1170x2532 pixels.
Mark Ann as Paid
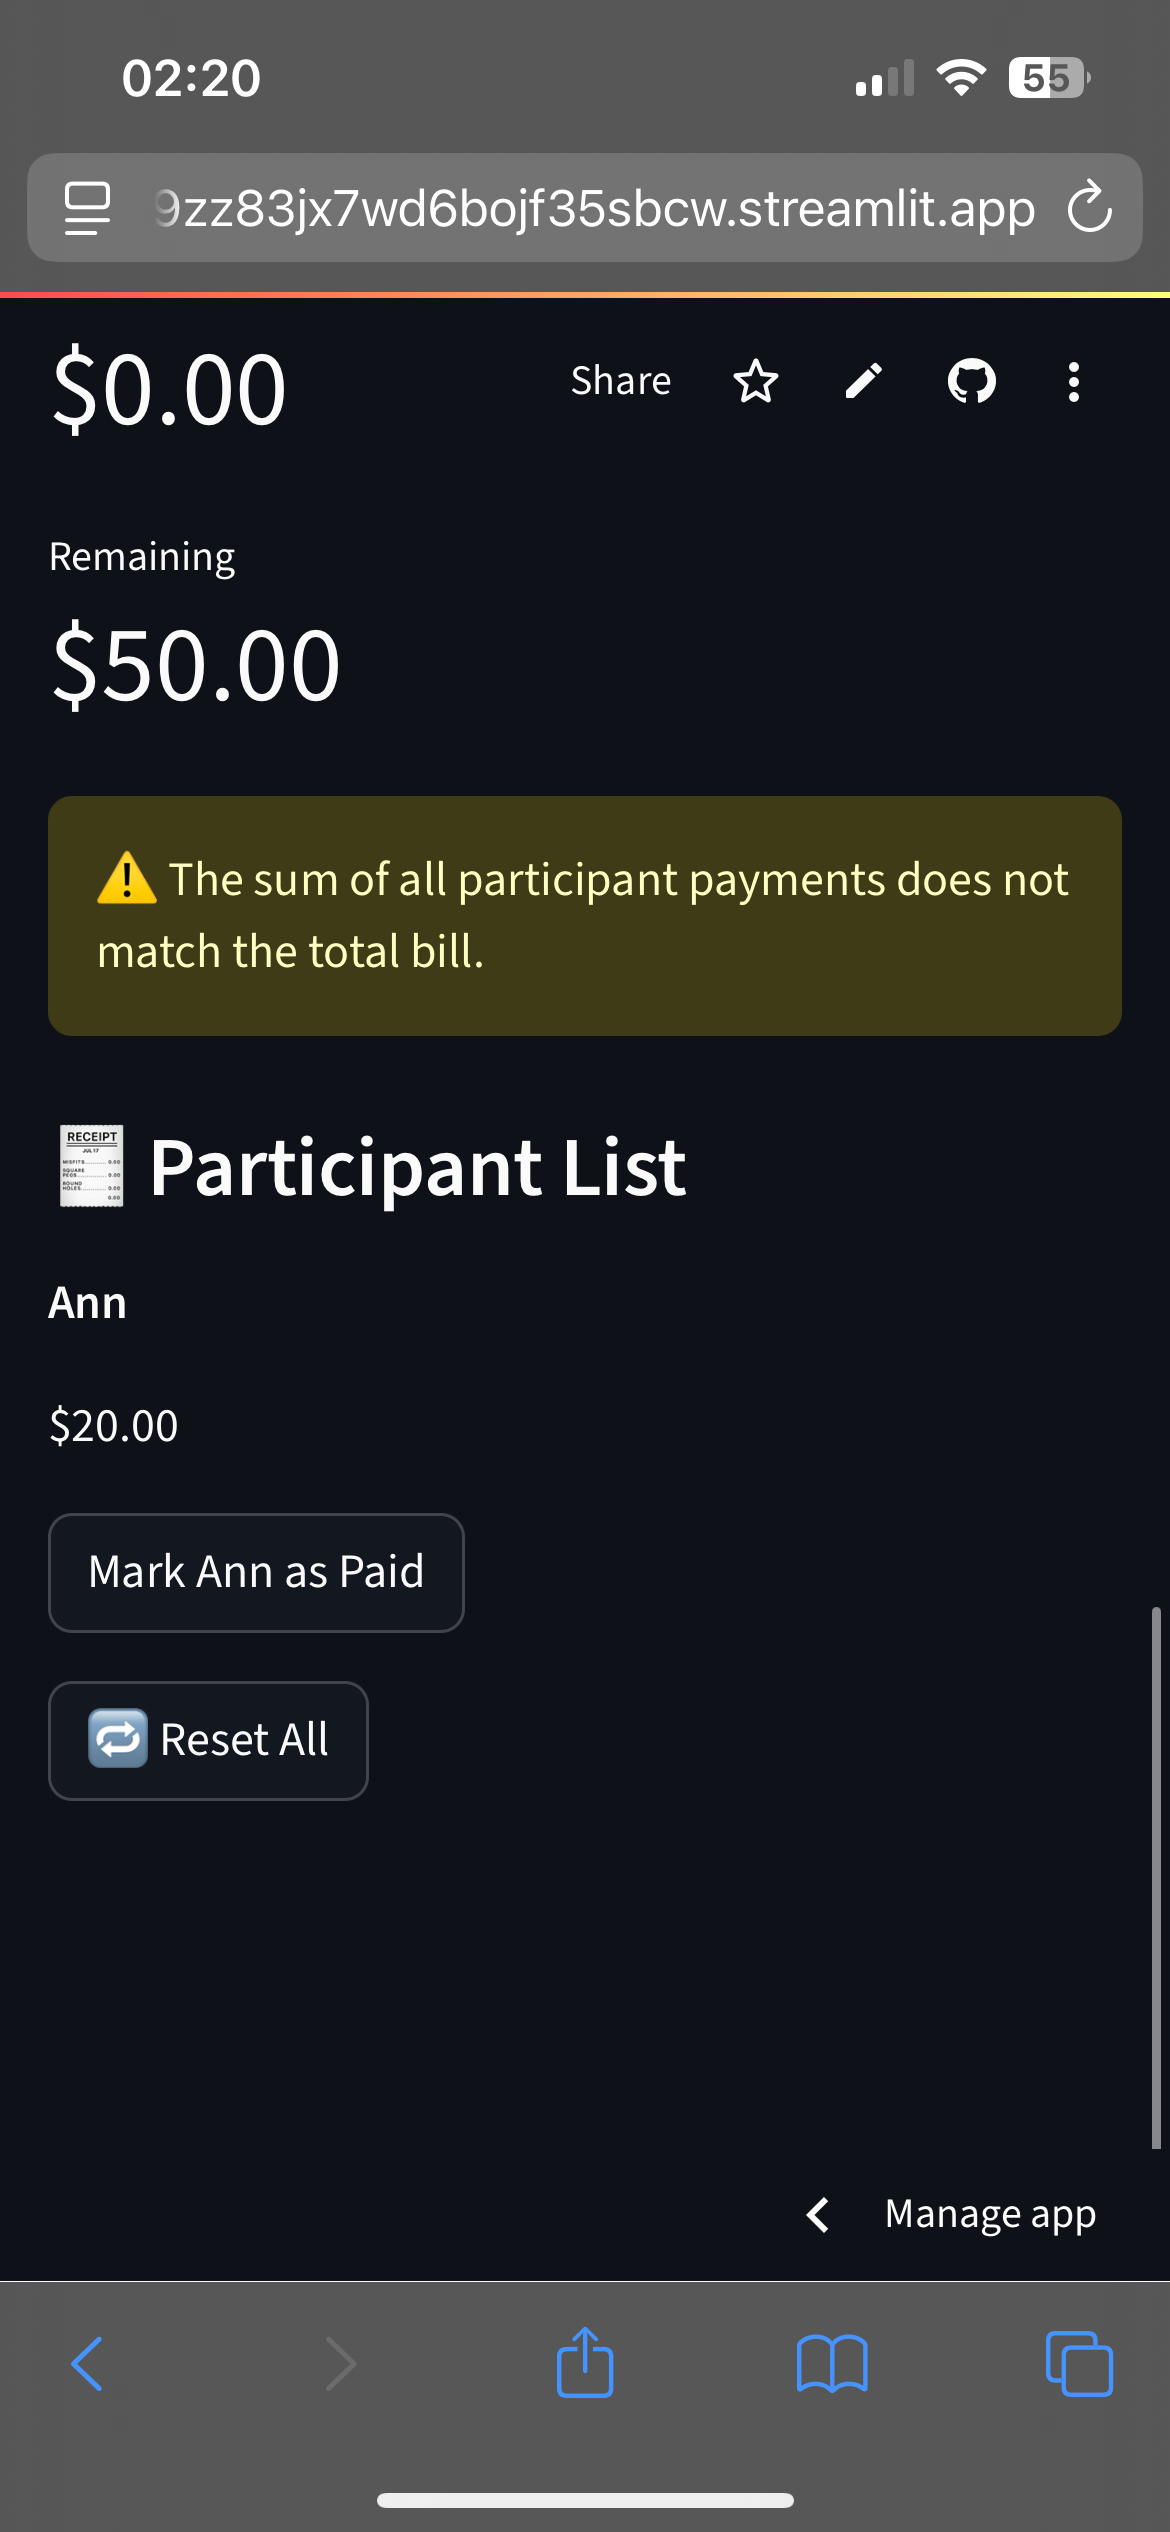click(256, 1572)
